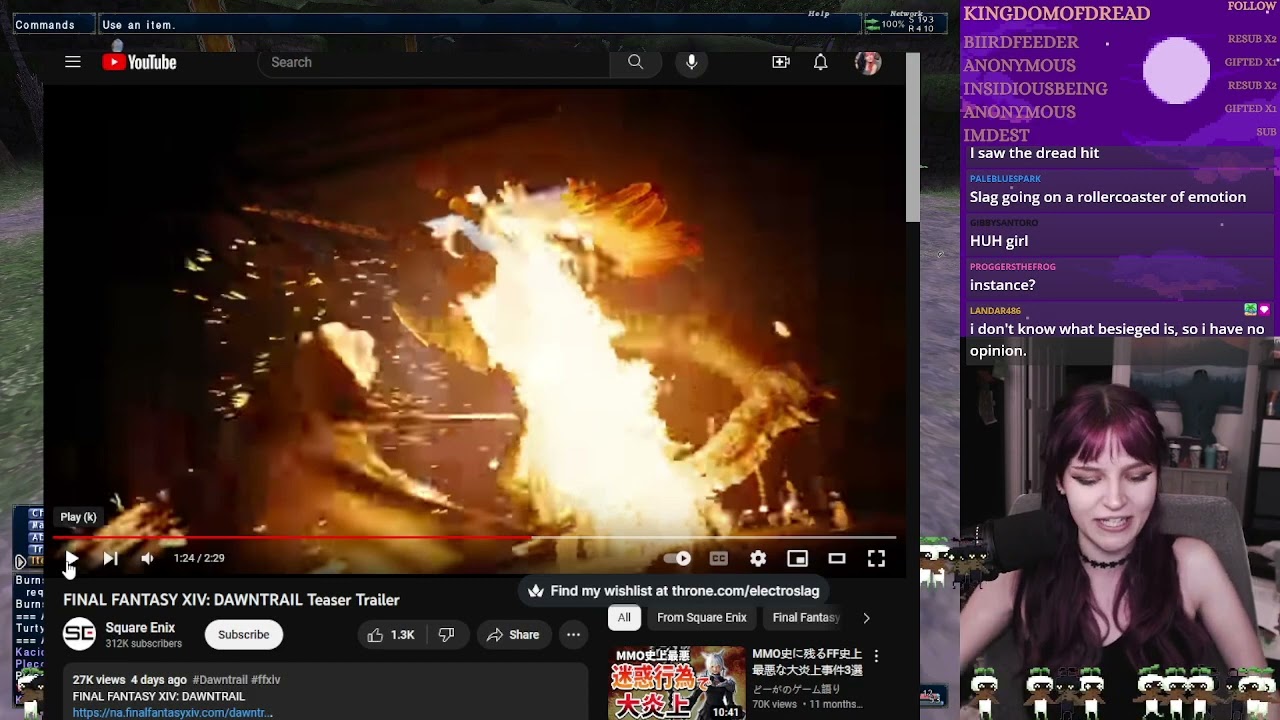
Task: Select the All filter chip
Action: (624, 617)
